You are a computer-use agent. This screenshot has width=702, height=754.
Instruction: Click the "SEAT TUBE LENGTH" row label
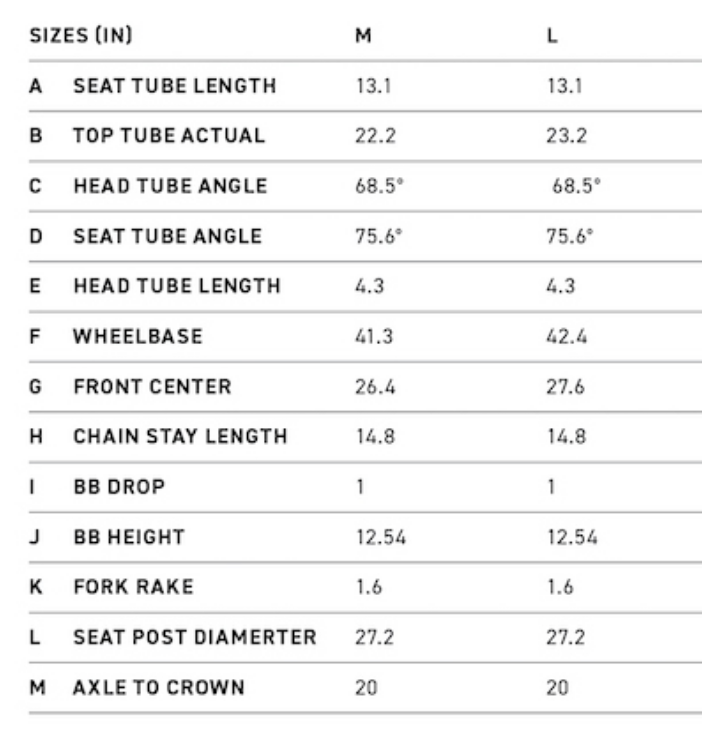pos(174,85)
